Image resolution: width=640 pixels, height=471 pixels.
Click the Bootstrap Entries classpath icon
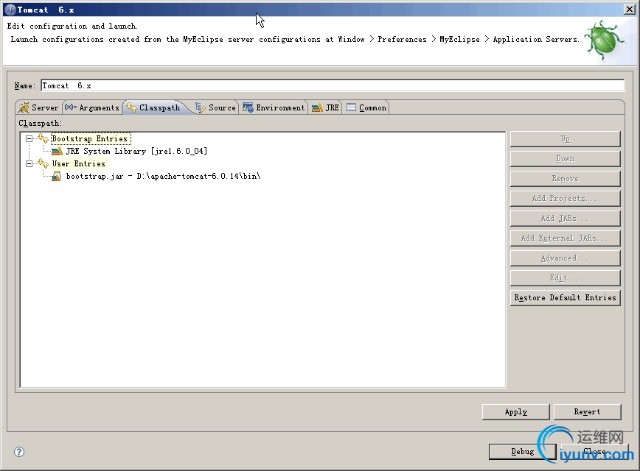click(43, 139)
